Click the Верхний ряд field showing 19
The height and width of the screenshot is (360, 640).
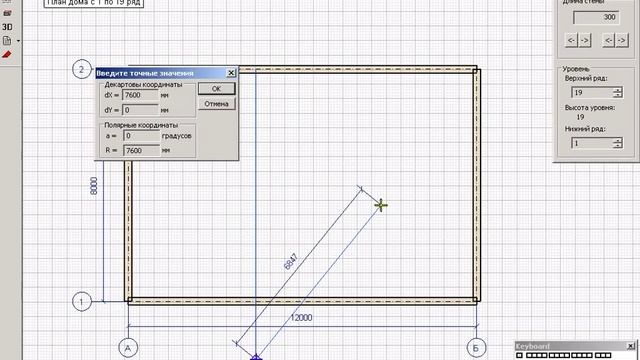(x=592, y=92)
